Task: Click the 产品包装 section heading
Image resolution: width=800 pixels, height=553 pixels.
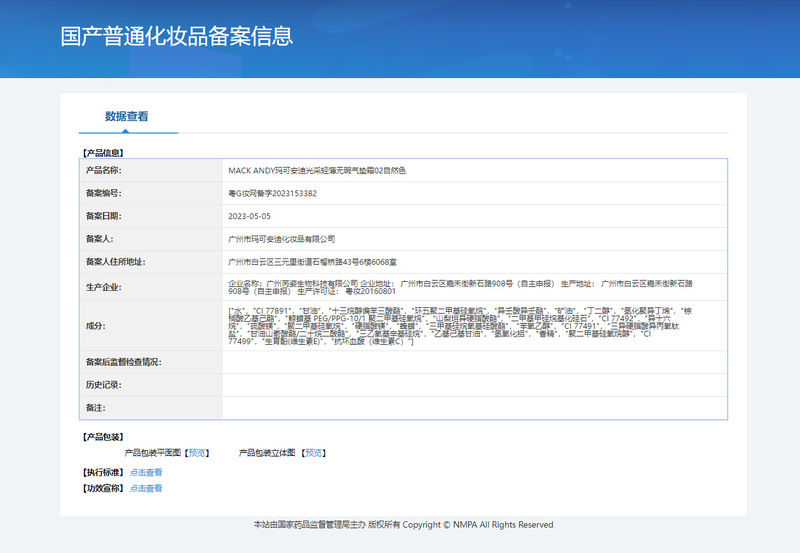Action: pyautogui.click(x=102, y=437)
